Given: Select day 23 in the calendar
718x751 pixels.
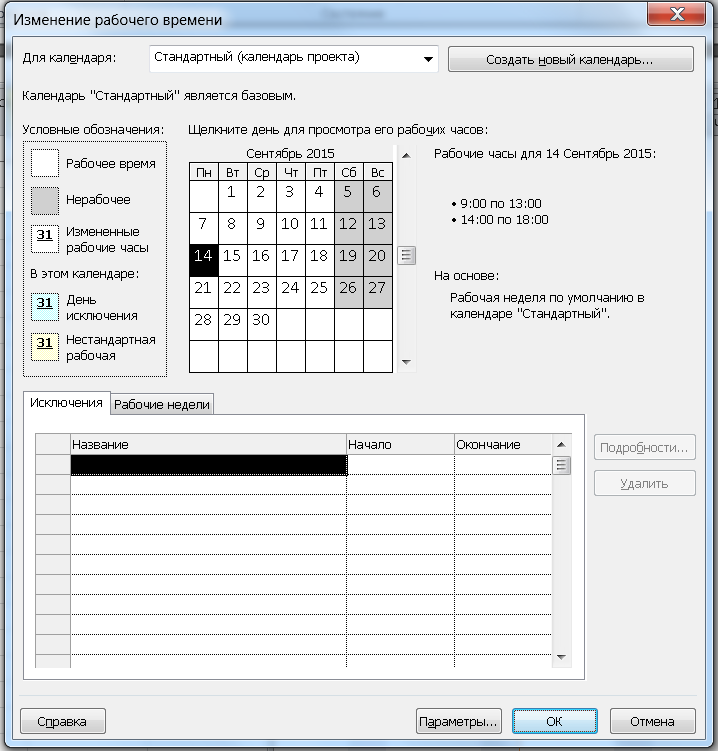Looking at the screenshot, I should pos(262,292).
